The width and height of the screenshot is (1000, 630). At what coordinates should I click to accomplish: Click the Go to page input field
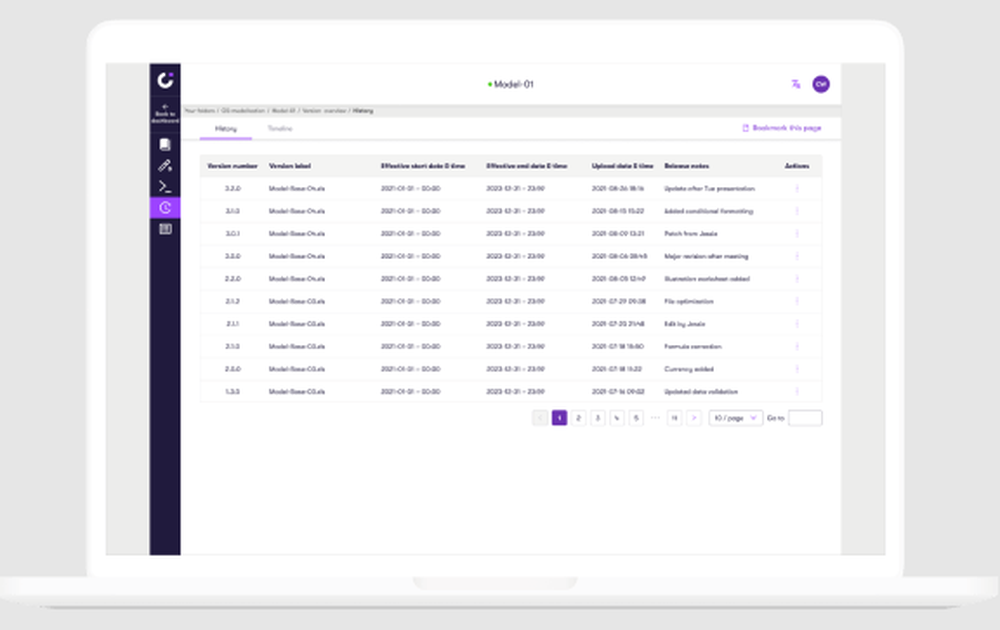805,418
